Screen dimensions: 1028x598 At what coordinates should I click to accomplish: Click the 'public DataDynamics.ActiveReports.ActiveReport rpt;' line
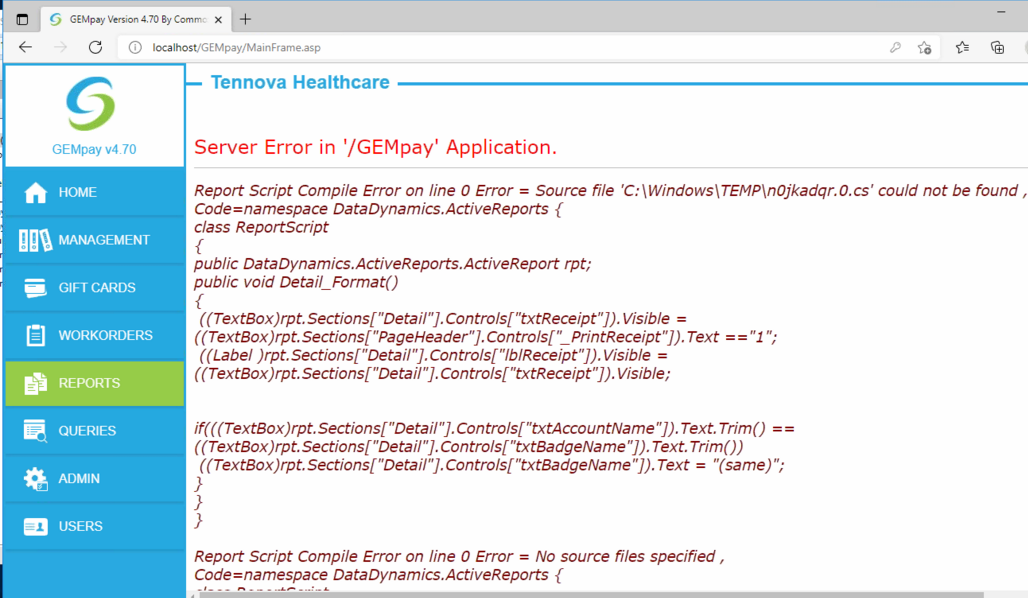coord(393,264)
